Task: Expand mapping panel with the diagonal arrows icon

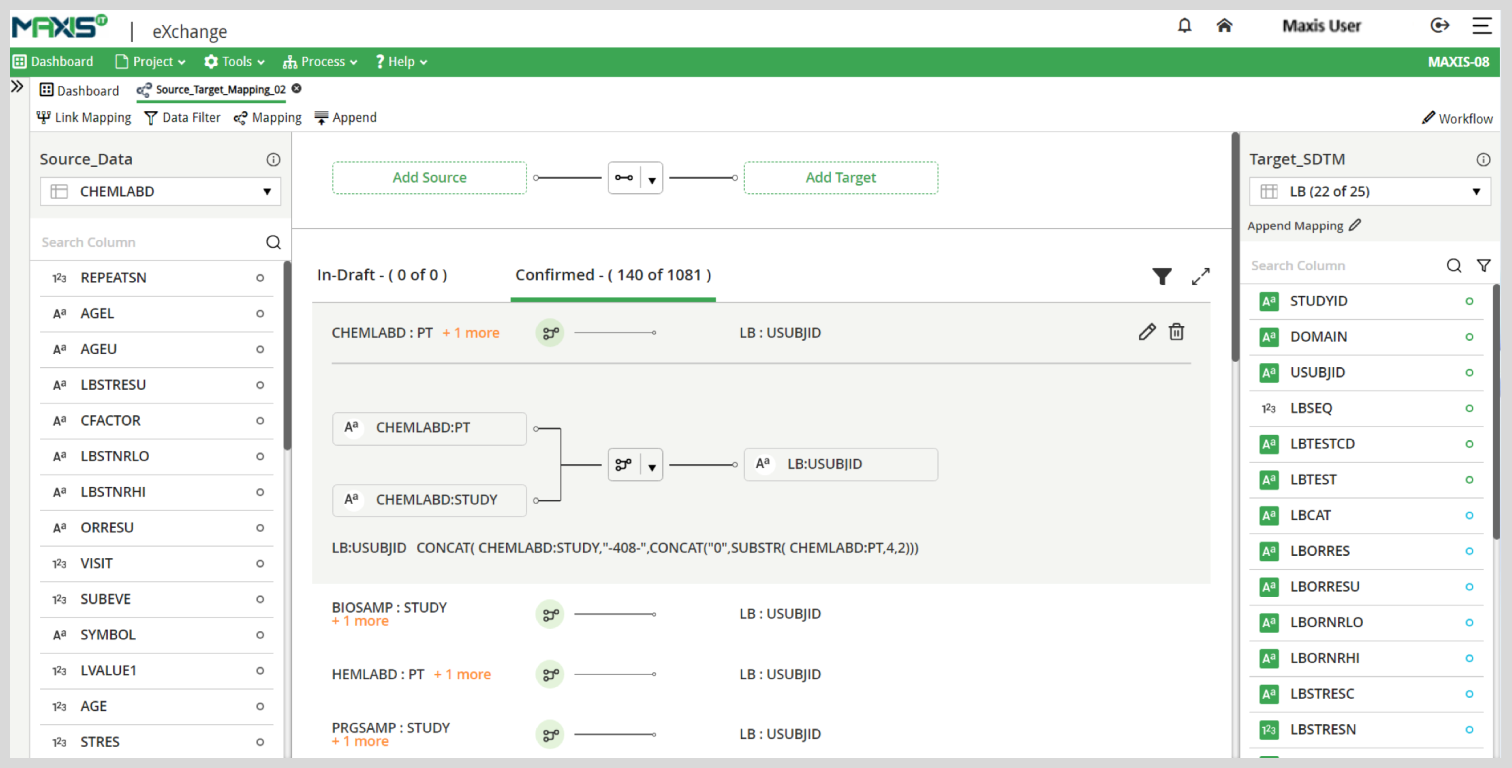Action: point(1201,276)
